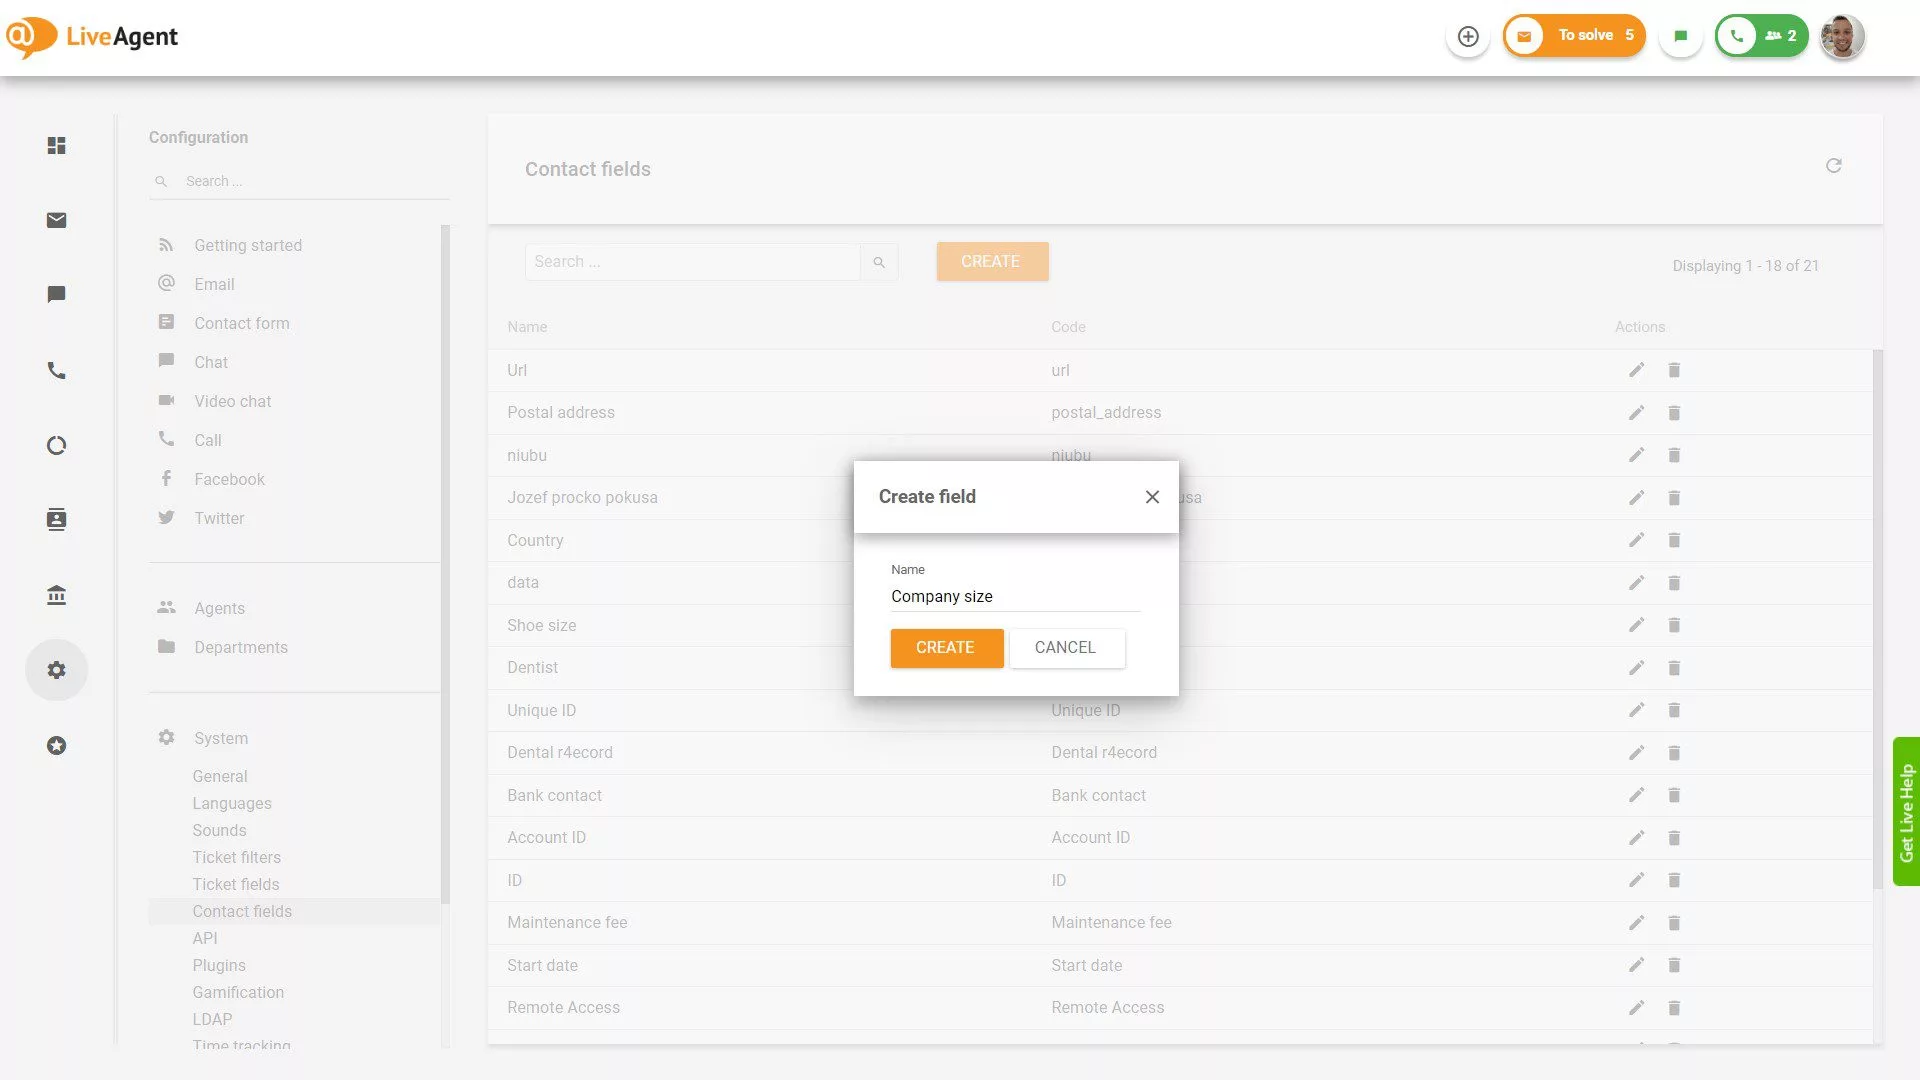Click the Name input containing Company size
This screenshot has width=1920, height=1080.
click(1015, 596)
